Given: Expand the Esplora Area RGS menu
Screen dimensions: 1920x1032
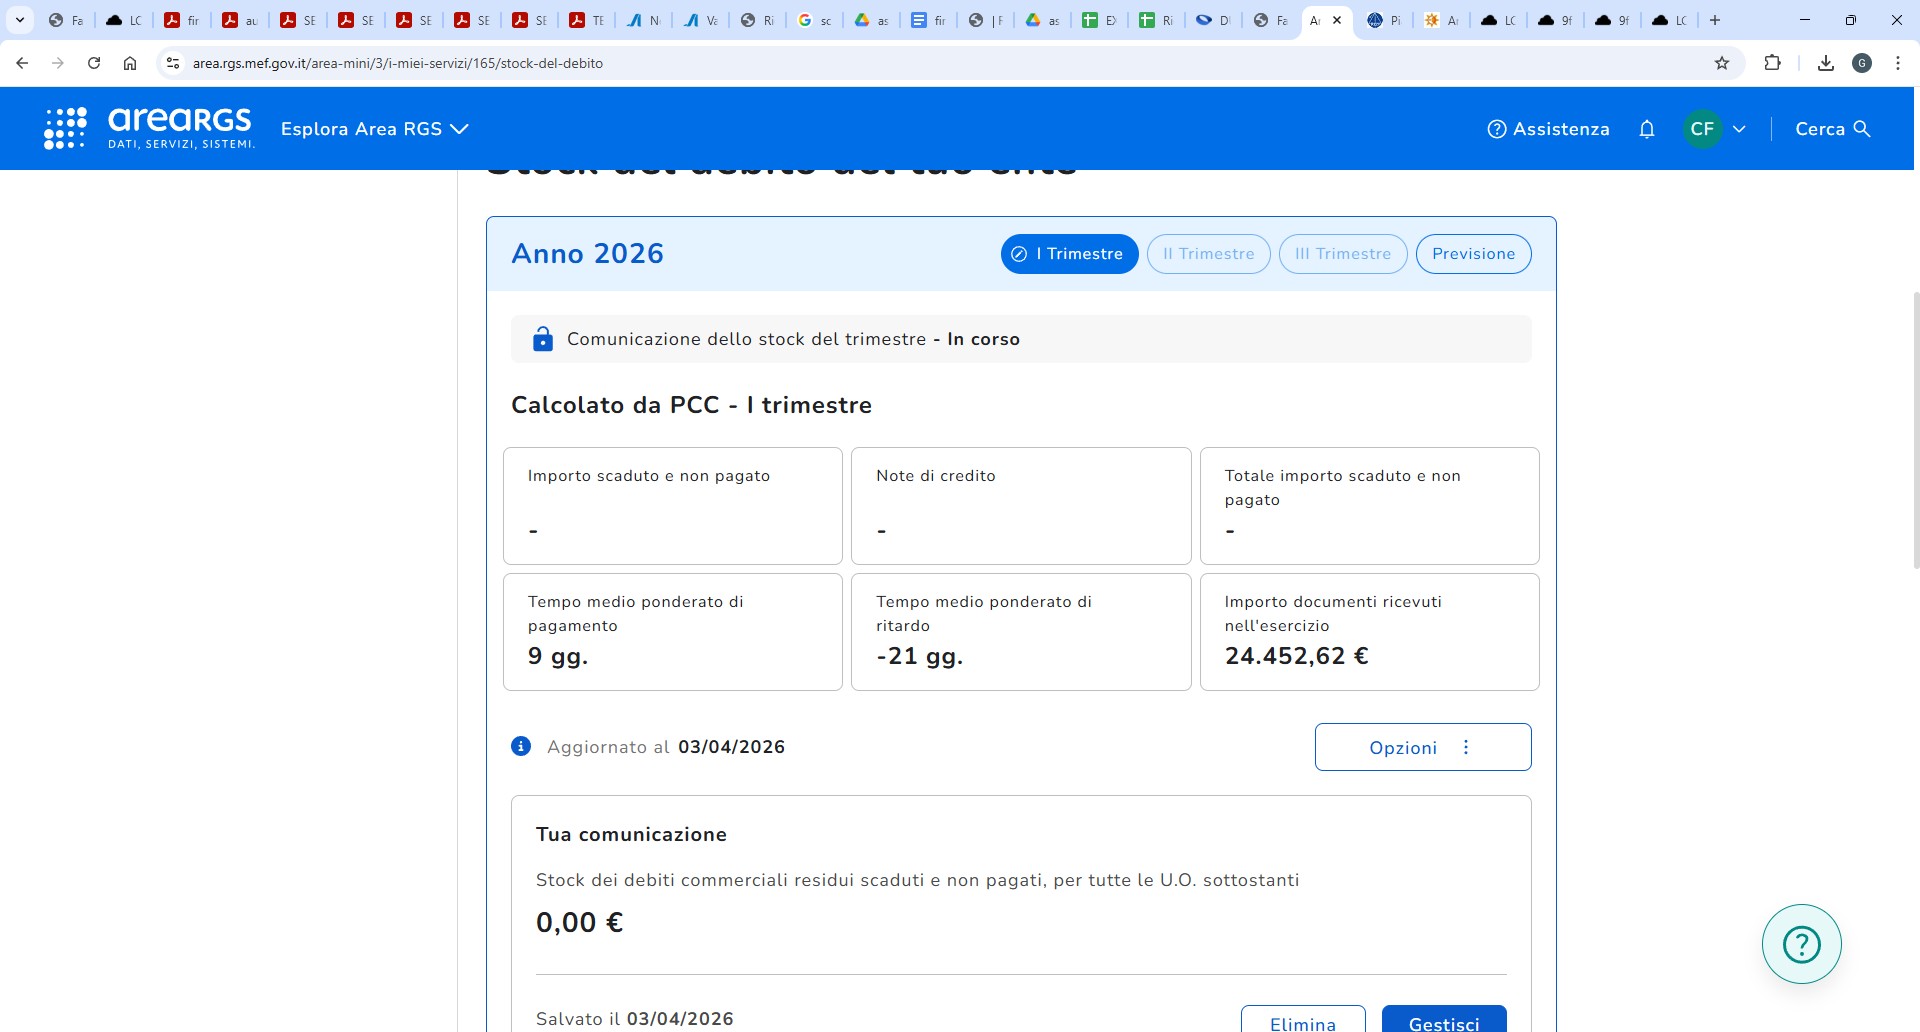Looking at the screenshot, I should pyautogui.click(x=374, y=129).
